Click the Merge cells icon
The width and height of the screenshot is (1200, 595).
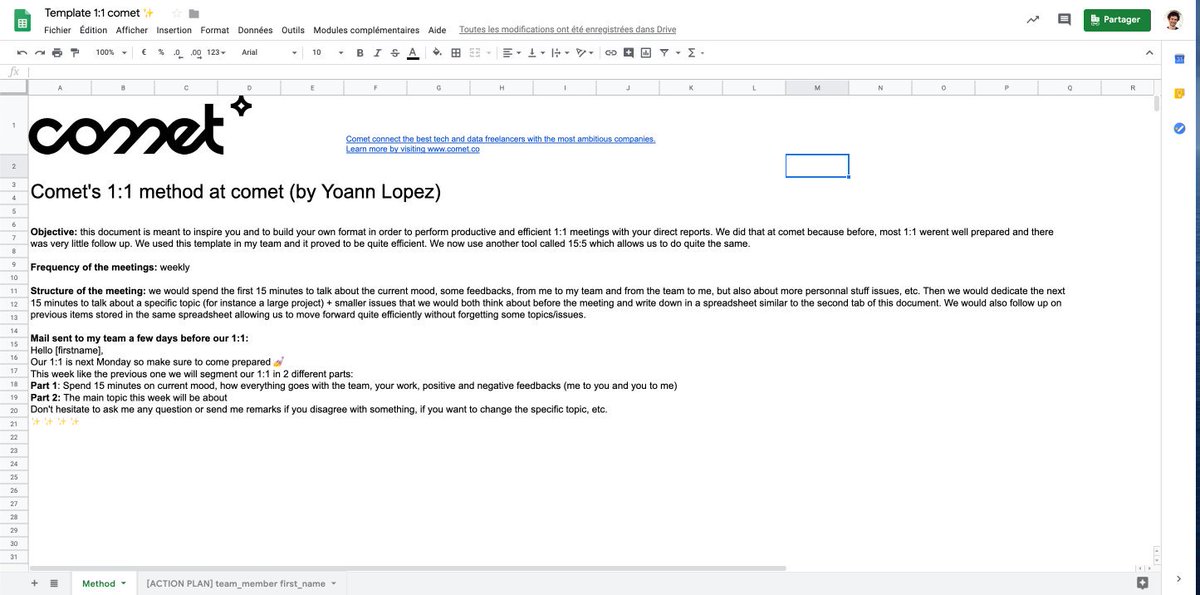pos(475,53)
